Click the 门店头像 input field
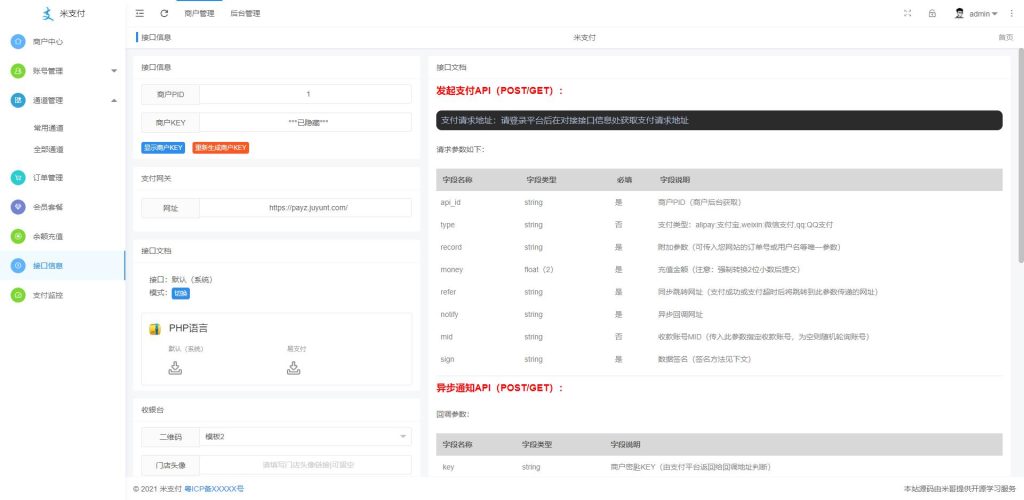 click(305, 464)
